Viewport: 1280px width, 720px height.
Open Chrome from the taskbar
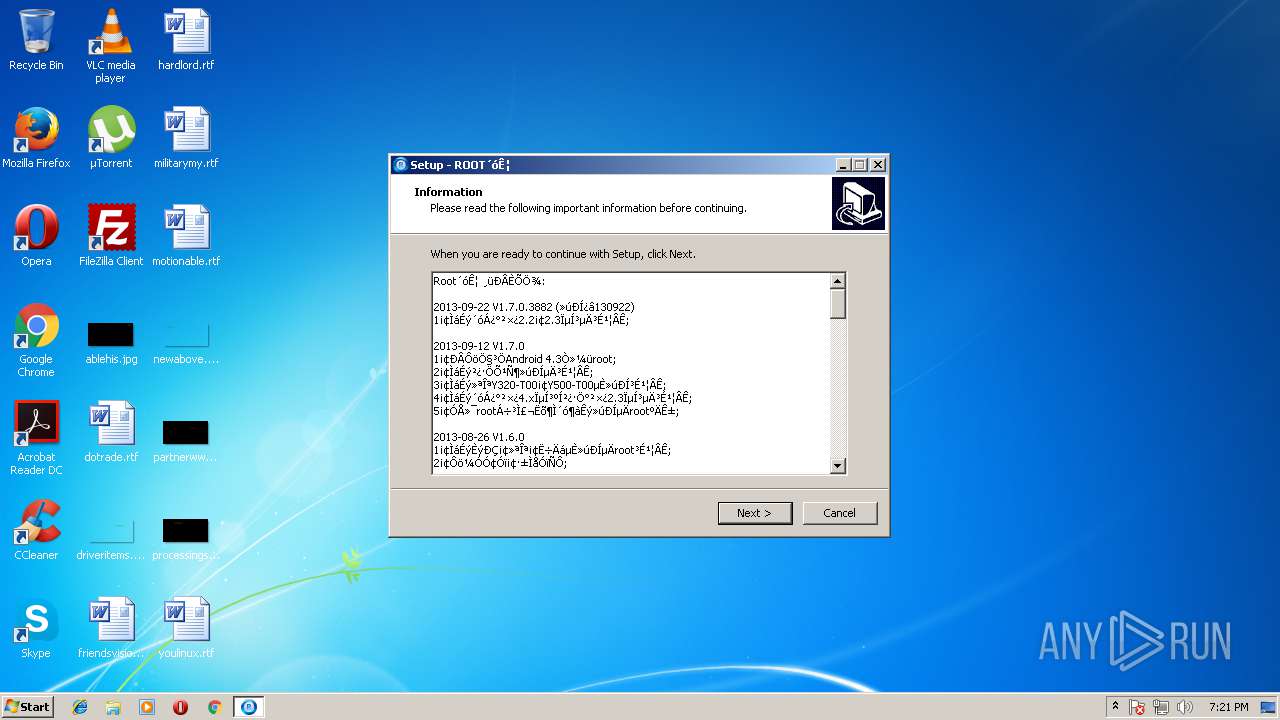pyautogui.click(x=214, y=707)
